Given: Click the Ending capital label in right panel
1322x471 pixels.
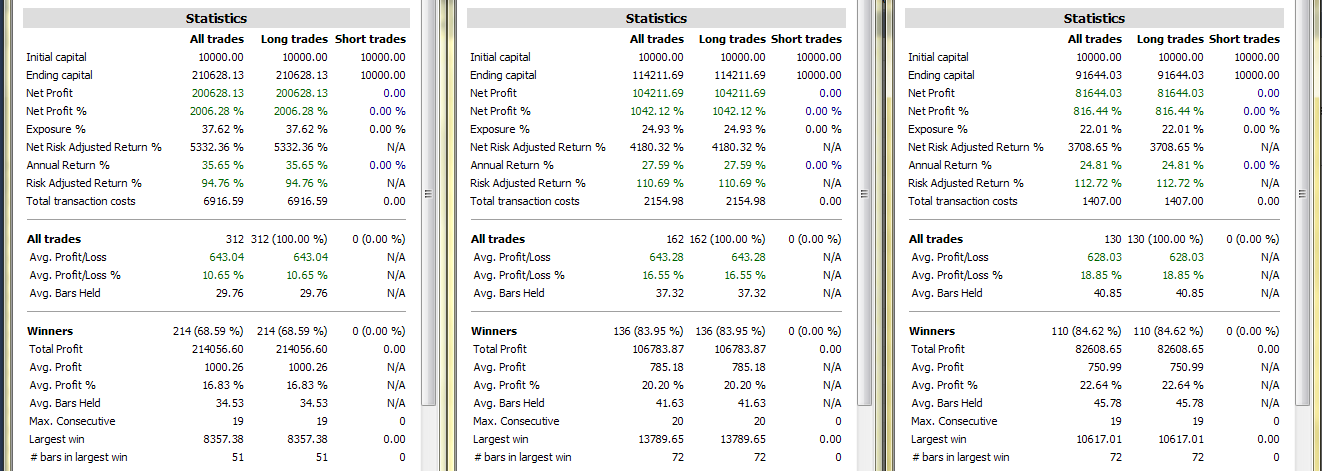Looking at the screenshot, I should point(941,75).
